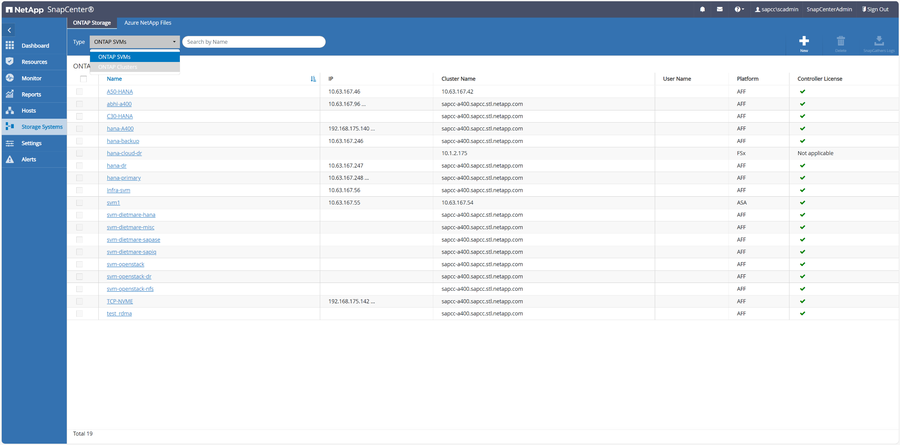
Task: Switch to the Azure NetApp Files tab
Action: pyautogui.click(x=148, y=23)
